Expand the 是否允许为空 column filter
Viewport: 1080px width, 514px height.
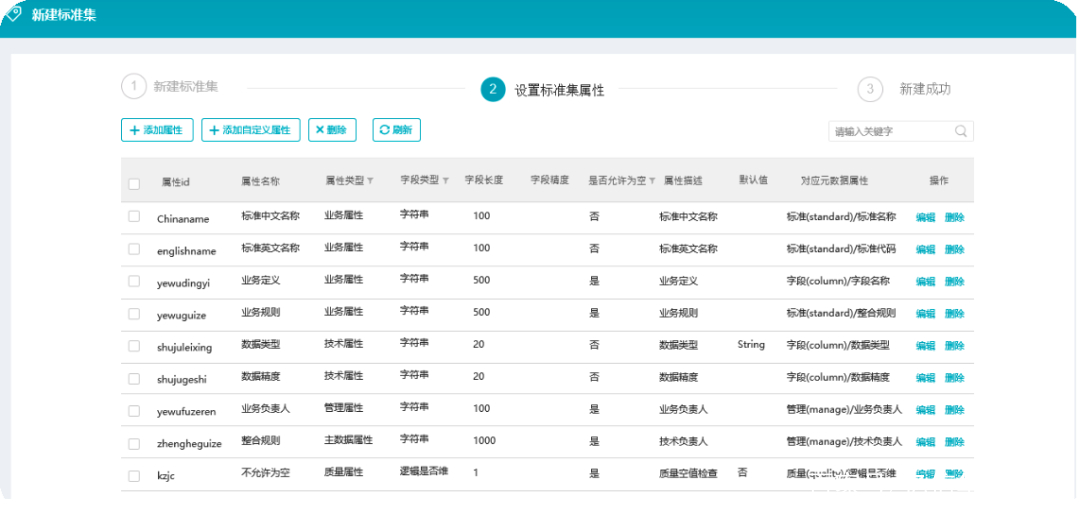652,181
